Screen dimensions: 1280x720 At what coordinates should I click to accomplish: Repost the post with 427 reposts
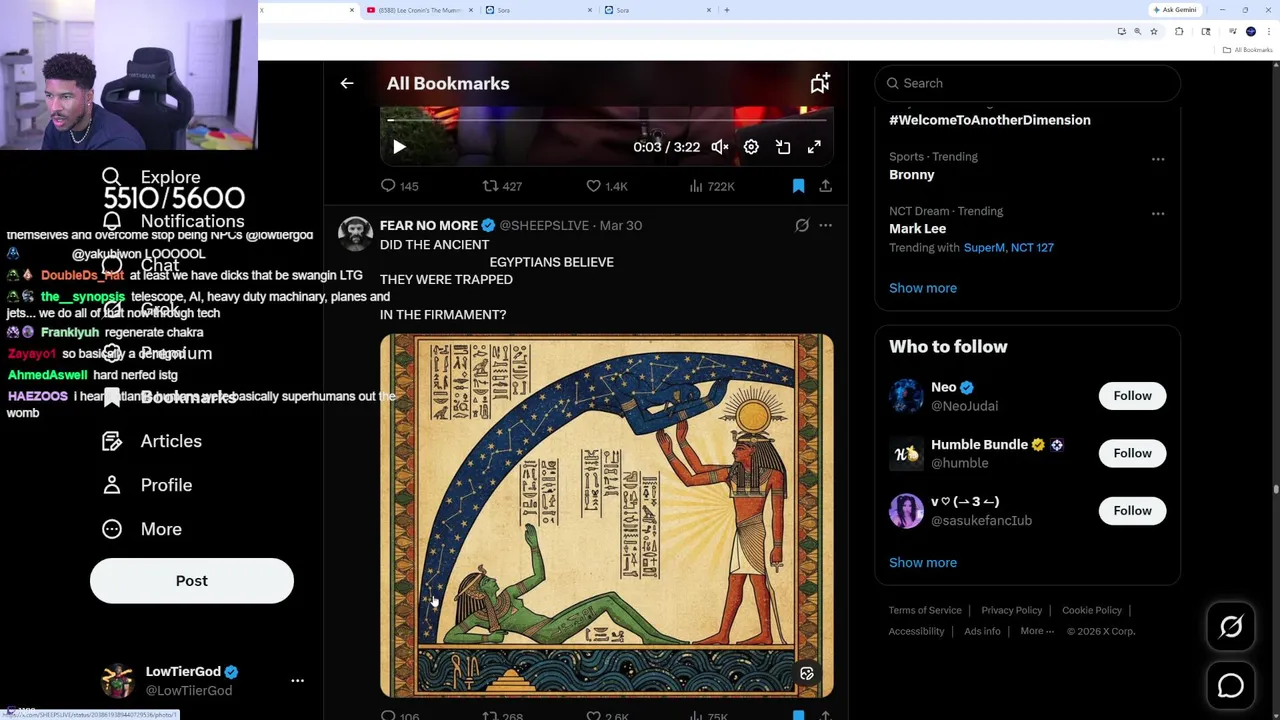(x=502, y=186)
